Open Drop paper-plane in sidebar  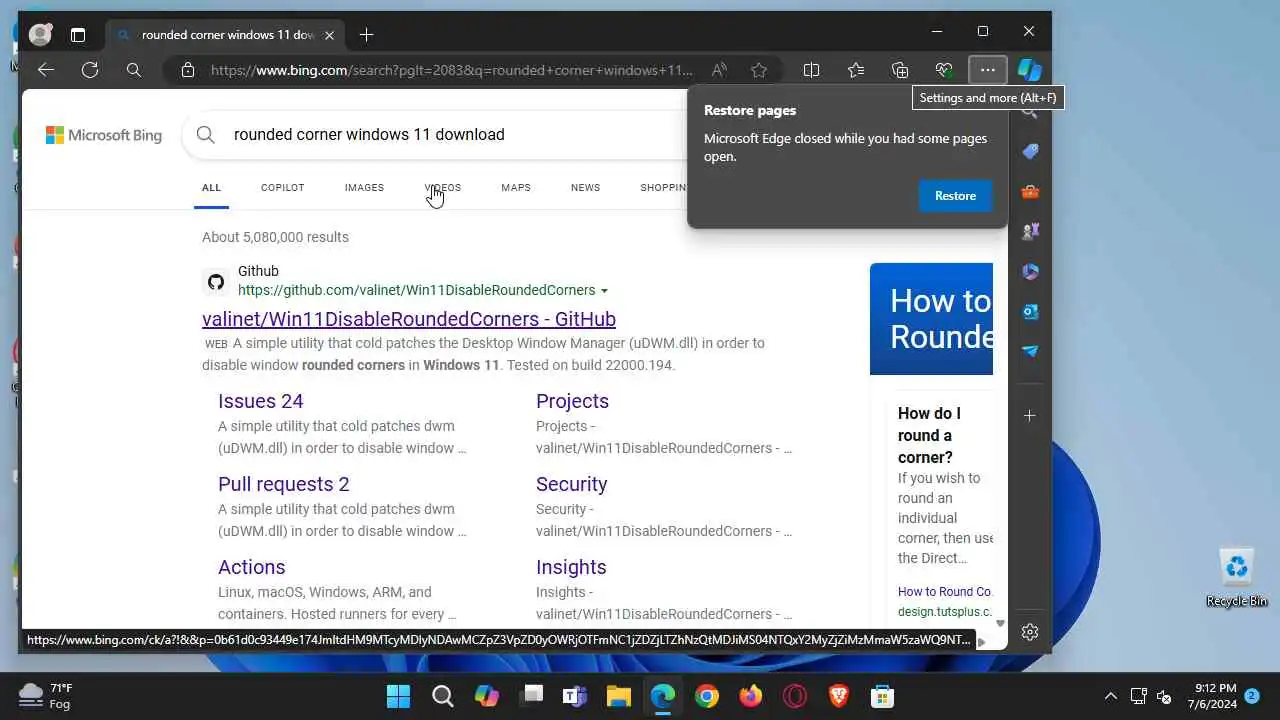(1030, 351)
